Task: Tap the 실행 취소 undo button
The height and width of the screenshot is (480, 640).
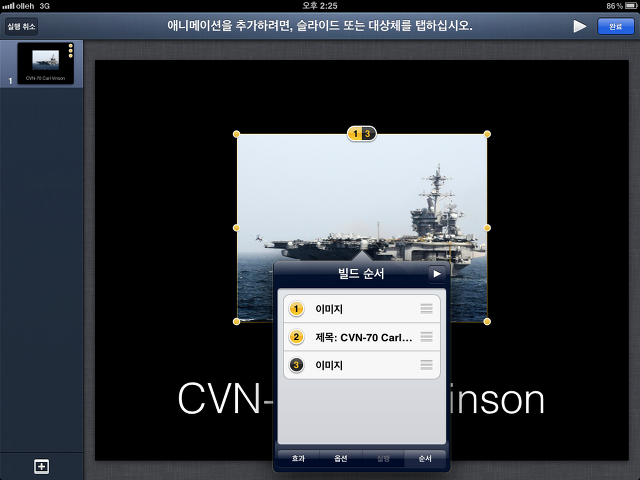Action: click(x=21, y=27)
